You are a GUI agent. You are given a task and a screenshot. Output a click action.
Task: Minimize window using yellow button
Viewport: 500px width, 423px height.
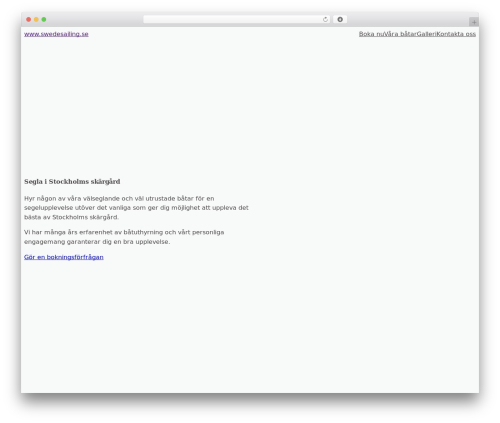click(36, 20)
